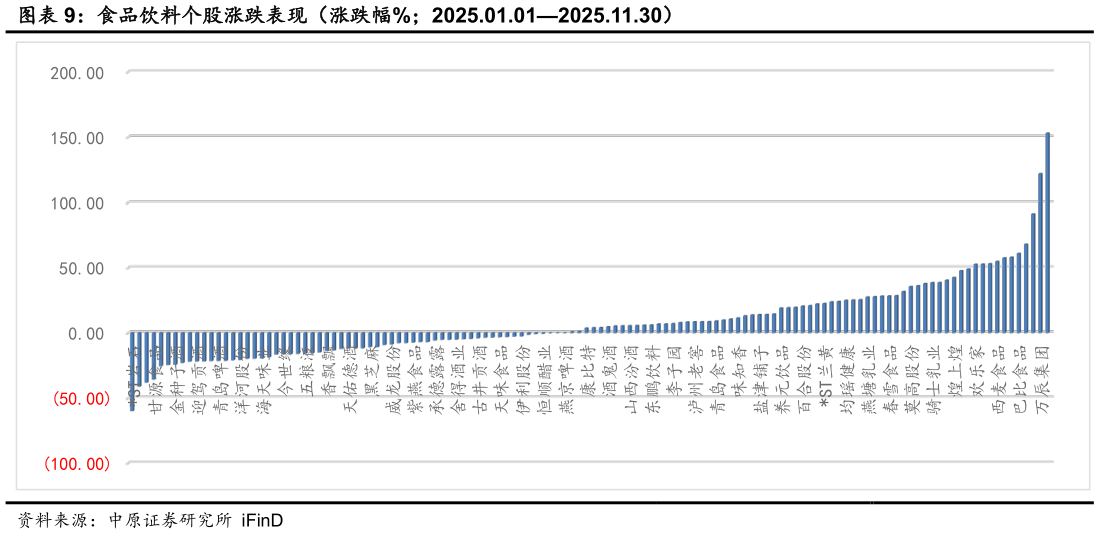Select the 山西汾酒 x-axis label
This screenshot has height=534, width=1099.
pos(631,379)
